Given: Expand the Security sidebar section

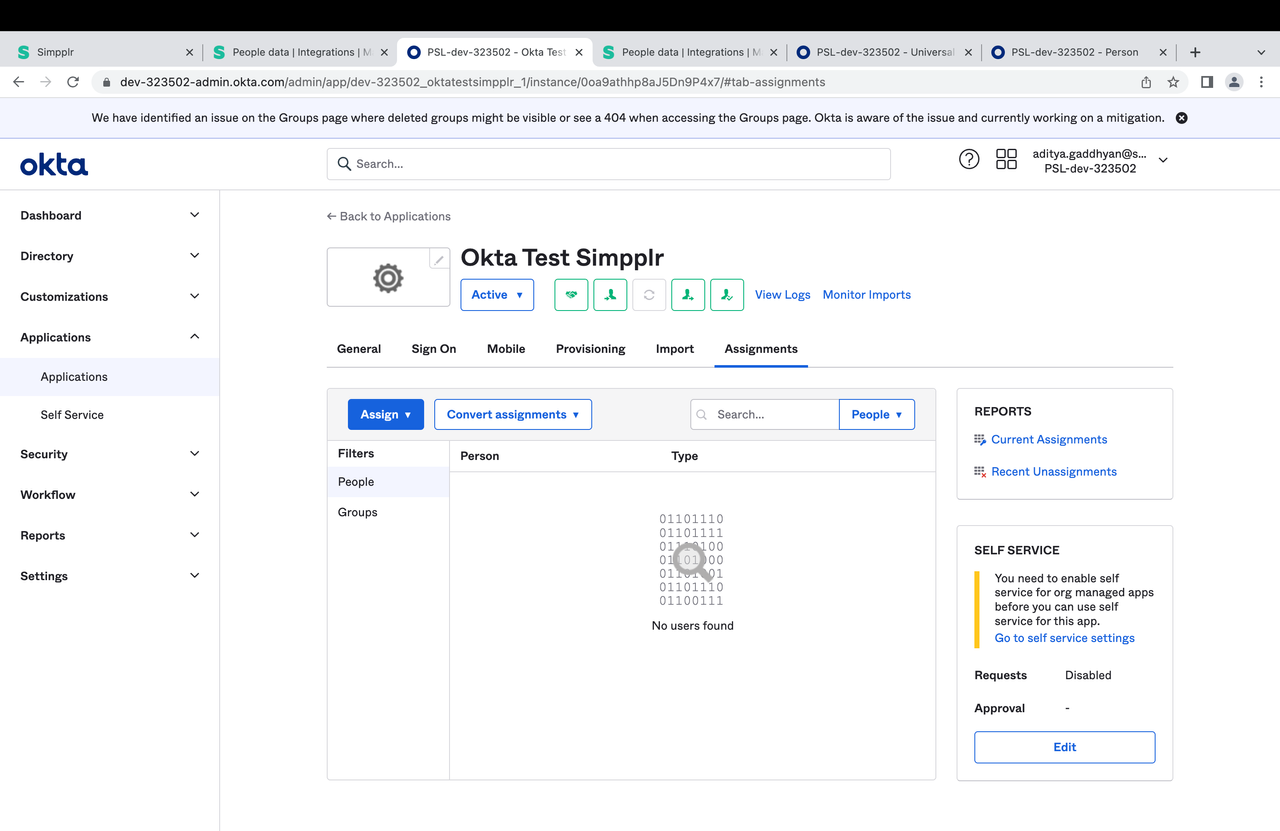Looking at the screenshot, I should pos(109,454).
